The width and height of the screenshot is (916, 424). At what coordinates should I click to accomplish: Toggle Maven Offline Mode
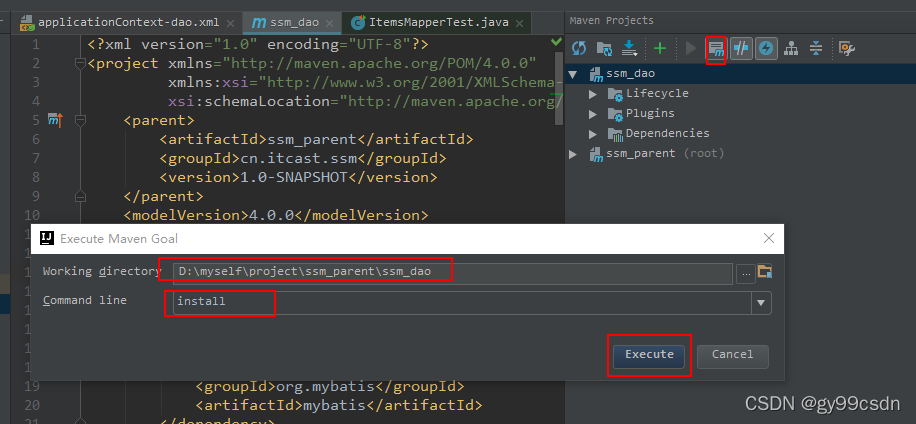click(x=741, y=48)
